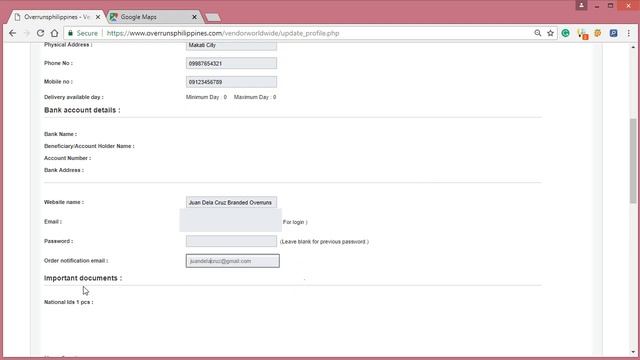640x360 pixels.
Task: Open the blue P extension icon
Action: click(613, 33)
